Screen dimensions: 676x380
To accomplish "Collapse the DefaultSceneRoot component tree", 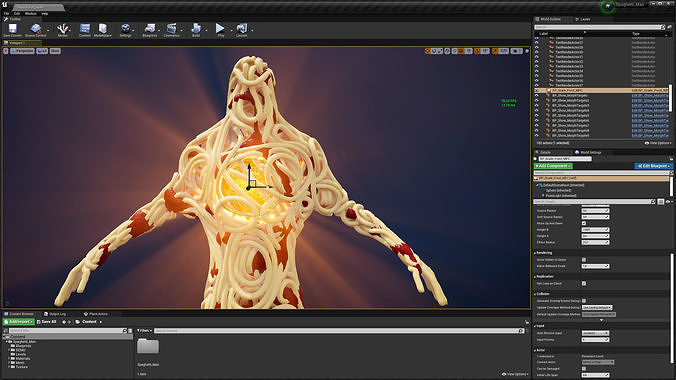I will coord(538,185).
